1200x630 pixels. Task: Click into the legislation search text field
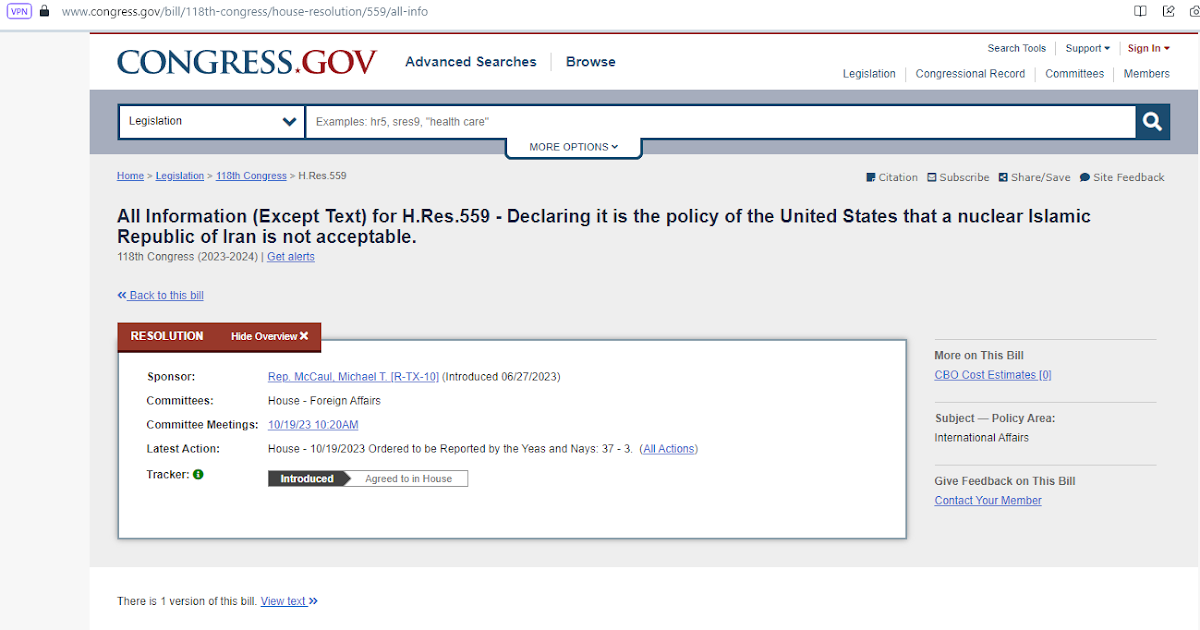click(720, 122)
